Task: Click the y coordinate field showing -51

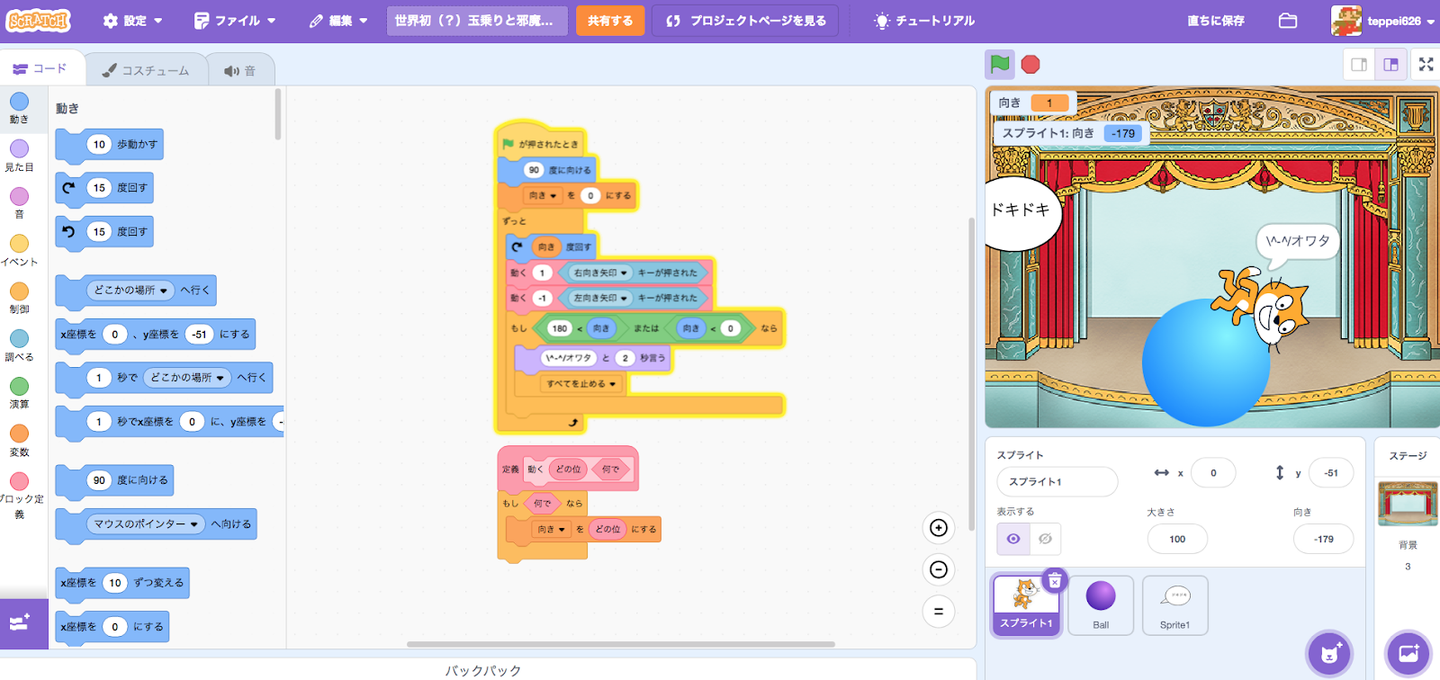Action: [x=1331, y=473]
